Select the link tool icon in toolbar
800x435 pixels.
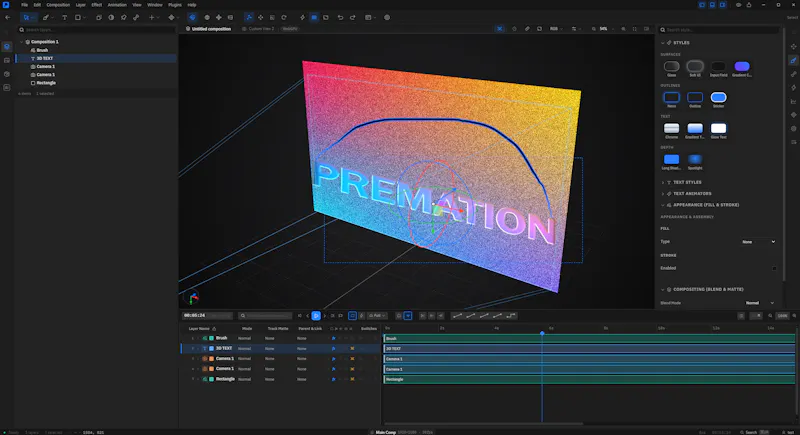click(x=136, y=17)
